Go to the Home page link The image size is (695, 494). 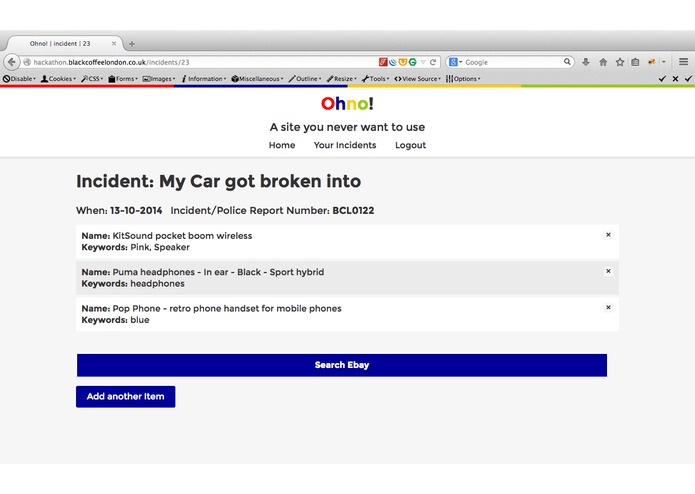(x=282, y=145)
